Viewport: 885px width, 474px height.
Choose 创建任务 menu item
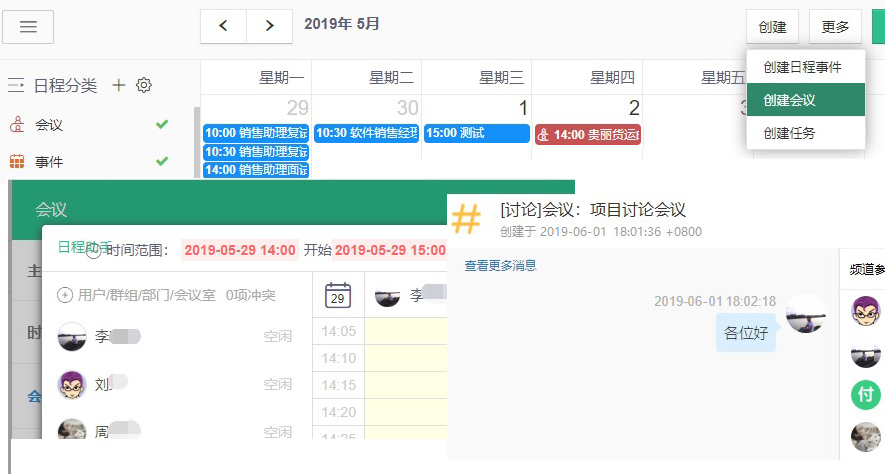click(x=789, y=132)
